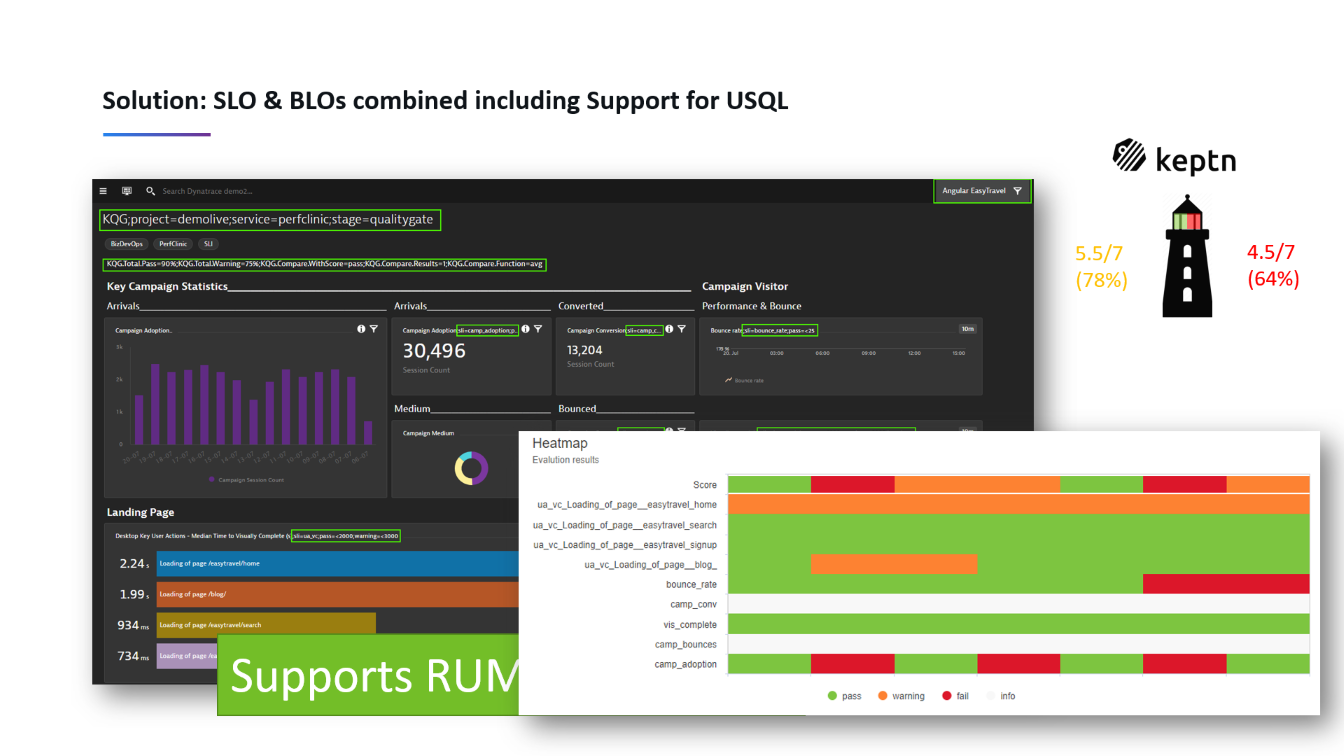
Task: Click the Bounce rate trend-line icon
Action: pos(729,380)
